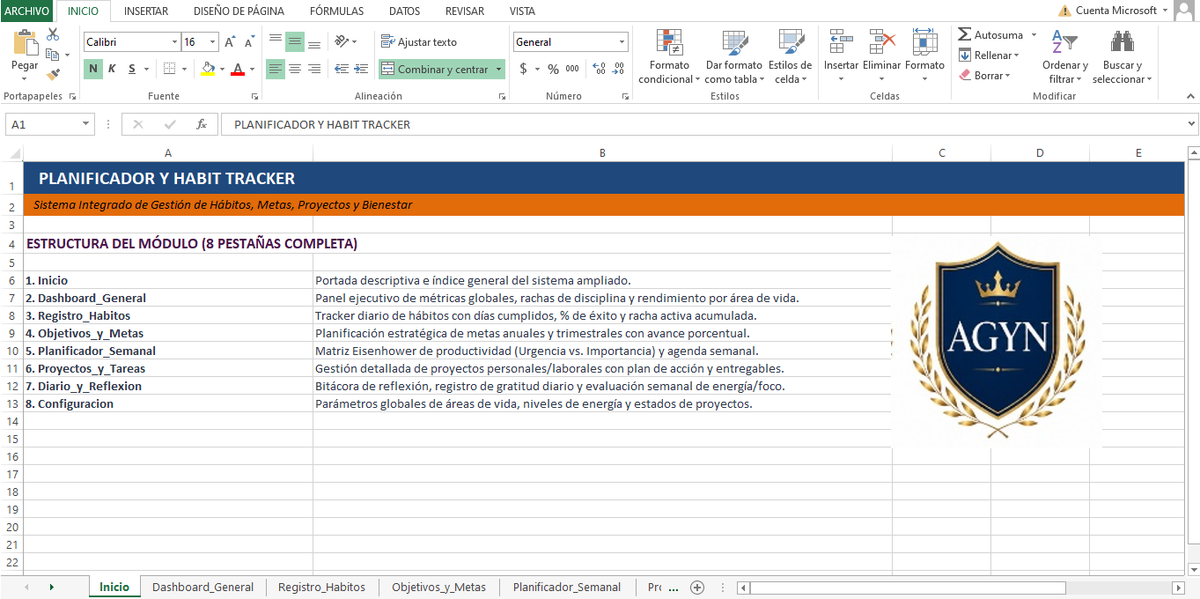Toggle underline S formatting

coord(131,69)
